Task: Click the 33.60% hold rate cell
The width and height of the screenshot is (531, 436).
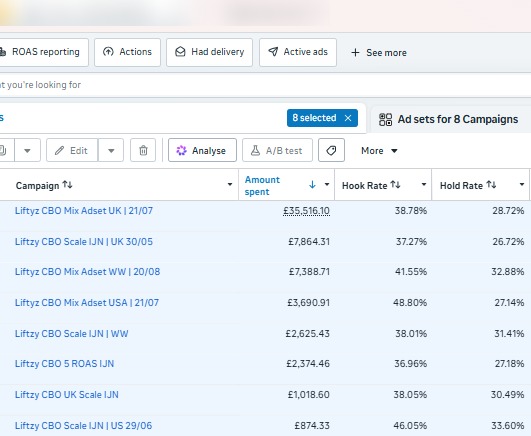Action: (507, 425)
